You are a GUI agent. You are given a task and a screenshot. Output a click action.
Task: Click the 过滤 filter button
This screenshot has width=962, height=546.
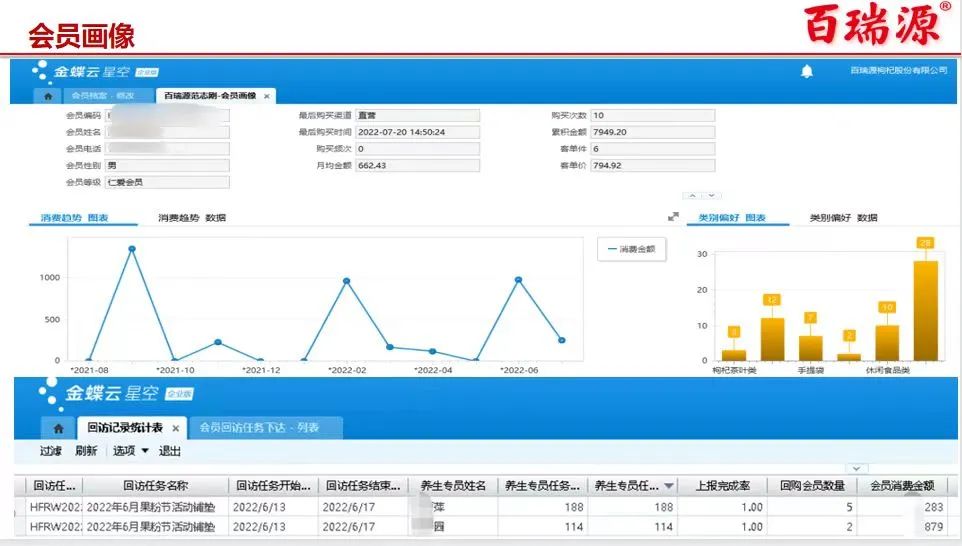[51, 451]
